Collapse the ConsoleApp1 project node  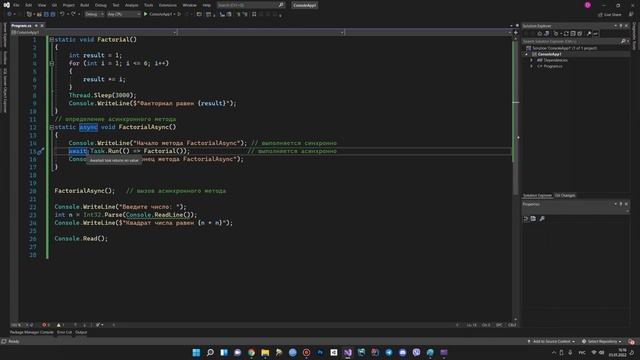point(527,54)
